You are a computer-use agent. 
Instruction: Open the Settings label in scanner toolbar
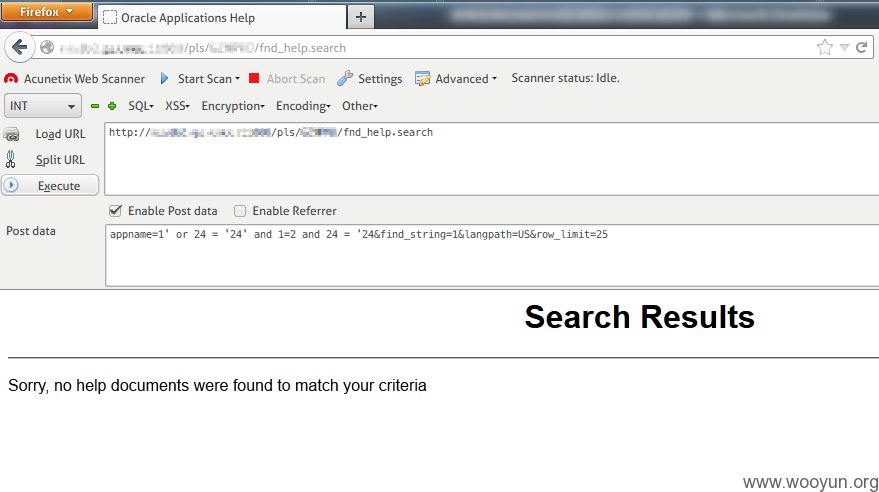click(x=380, y=79)
